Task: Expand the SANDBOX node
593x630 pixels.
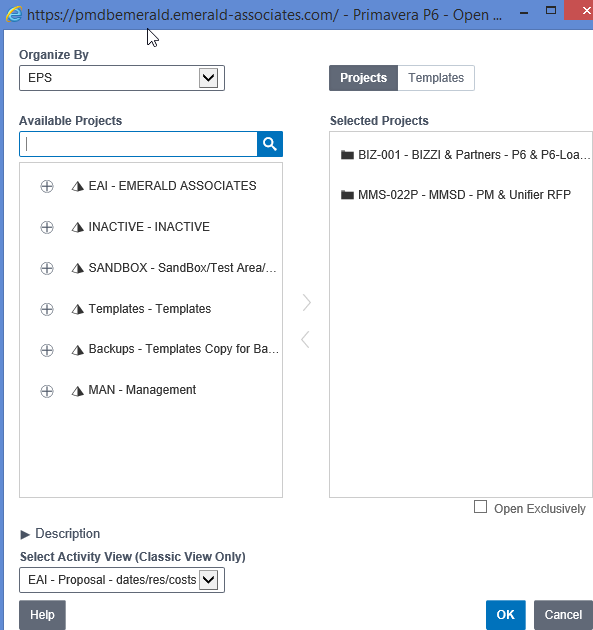Action: point(47,268)
